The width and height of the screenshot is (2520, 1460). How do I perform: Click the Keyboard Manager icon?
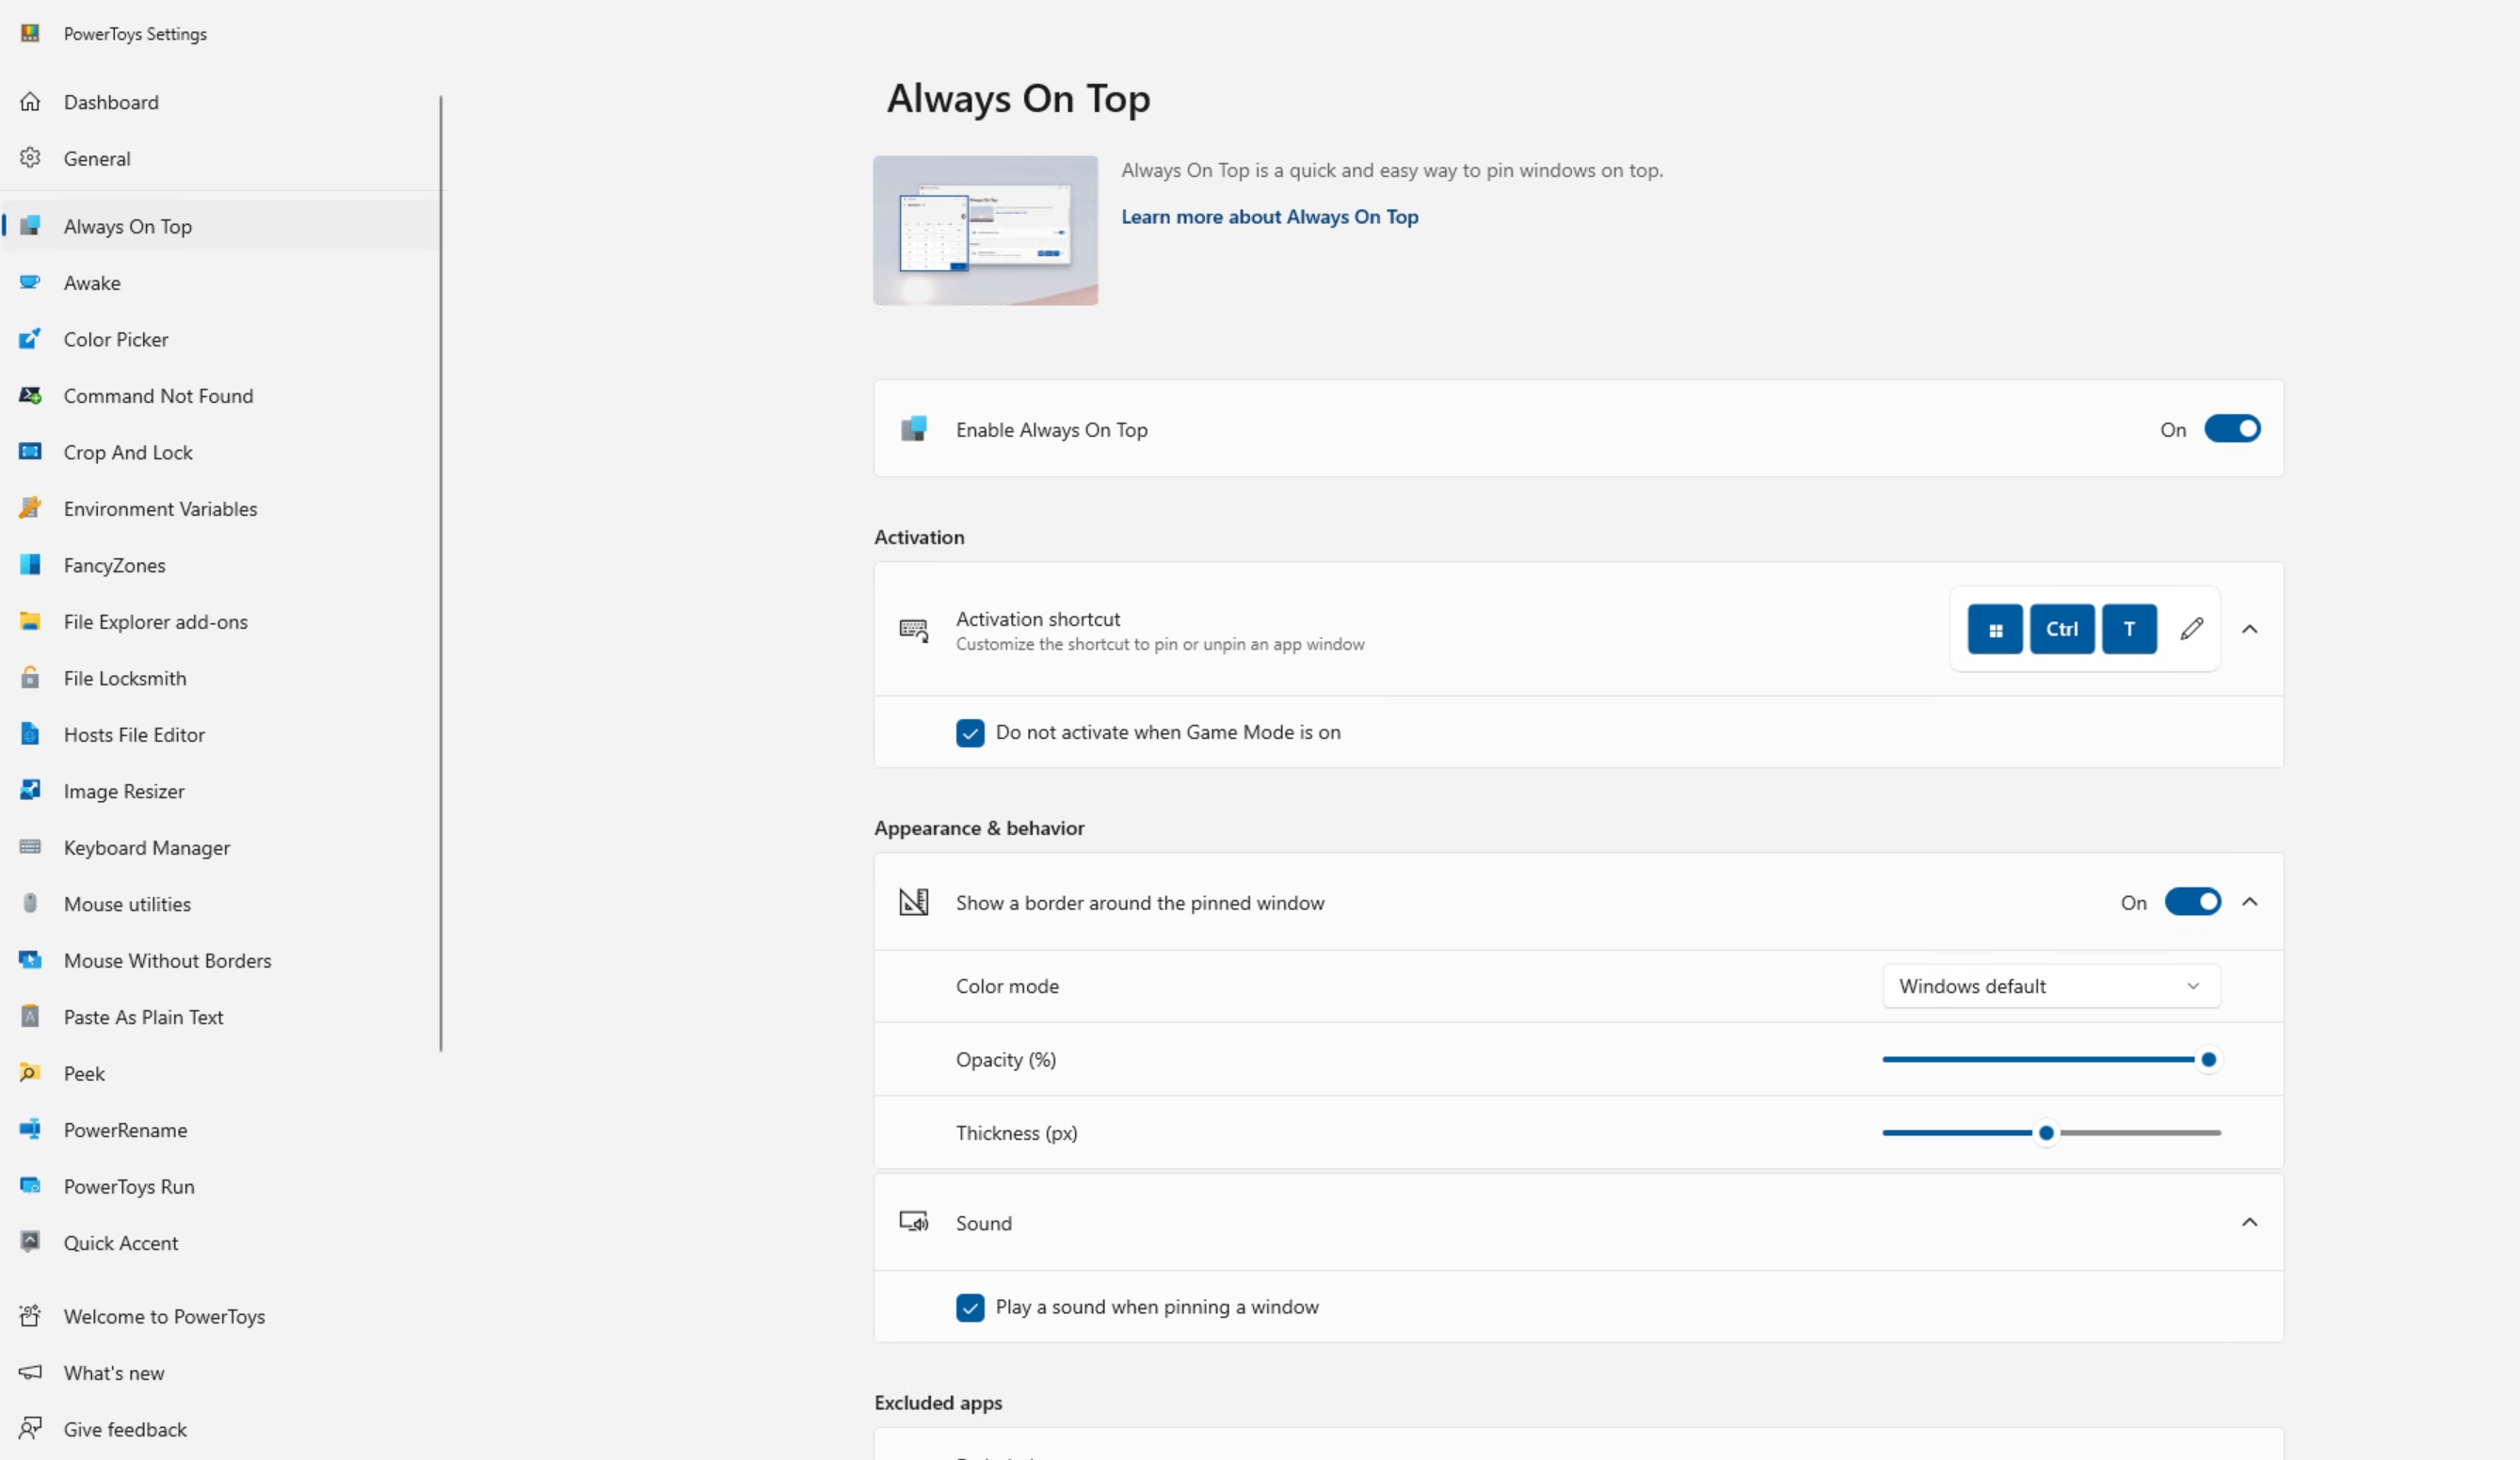pyautogui.click(x=30, y=847)
